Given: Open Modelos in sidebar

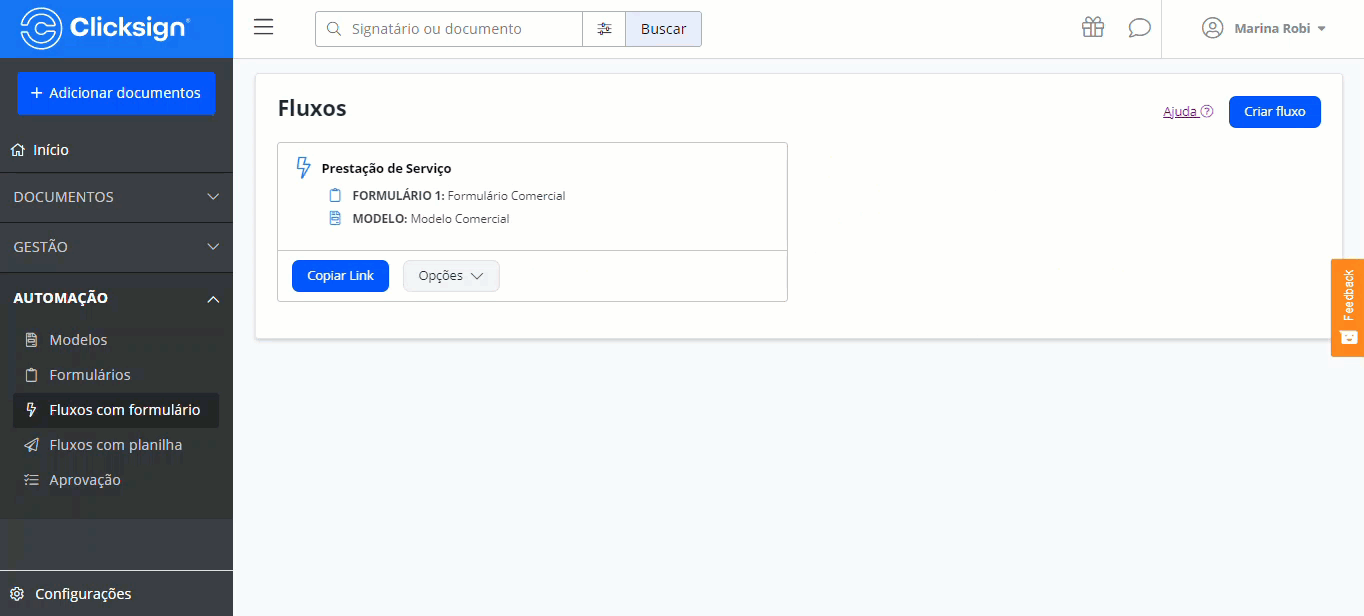Looking at the screenshot, I should [x=116, y=340].
